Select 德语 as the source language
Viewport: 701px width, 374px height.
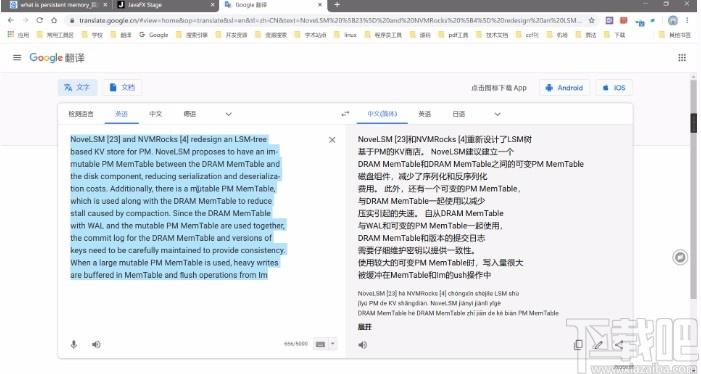[x=190, y=114]
